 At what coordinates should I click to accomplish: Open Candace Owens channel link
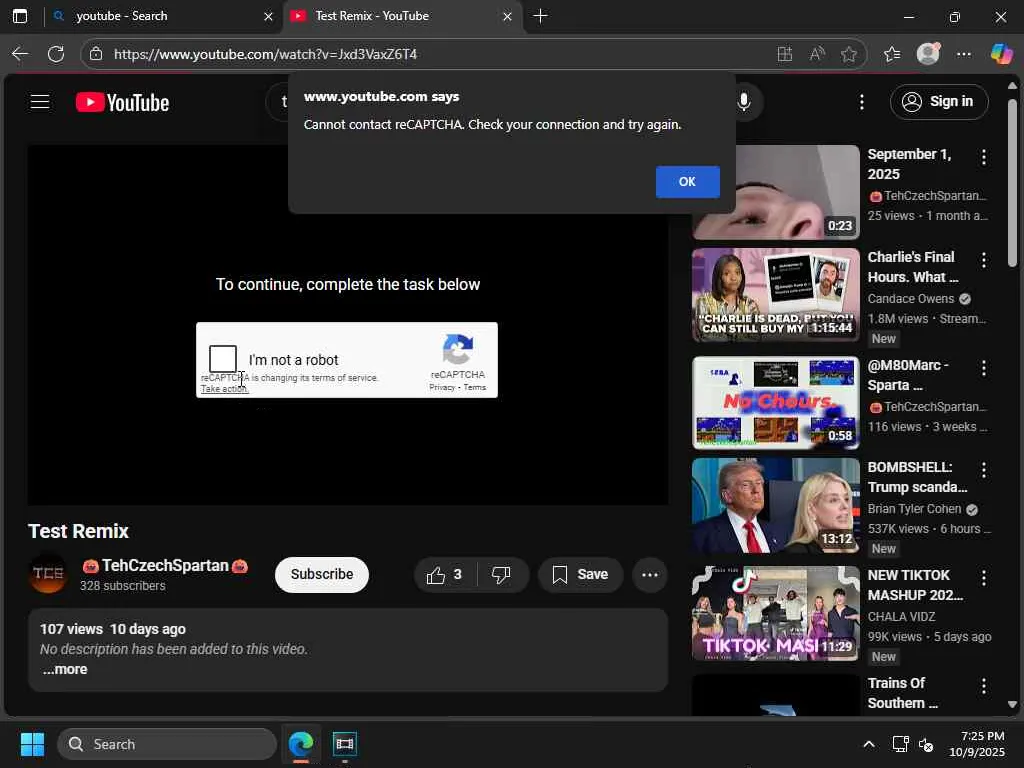click(910, 298)
